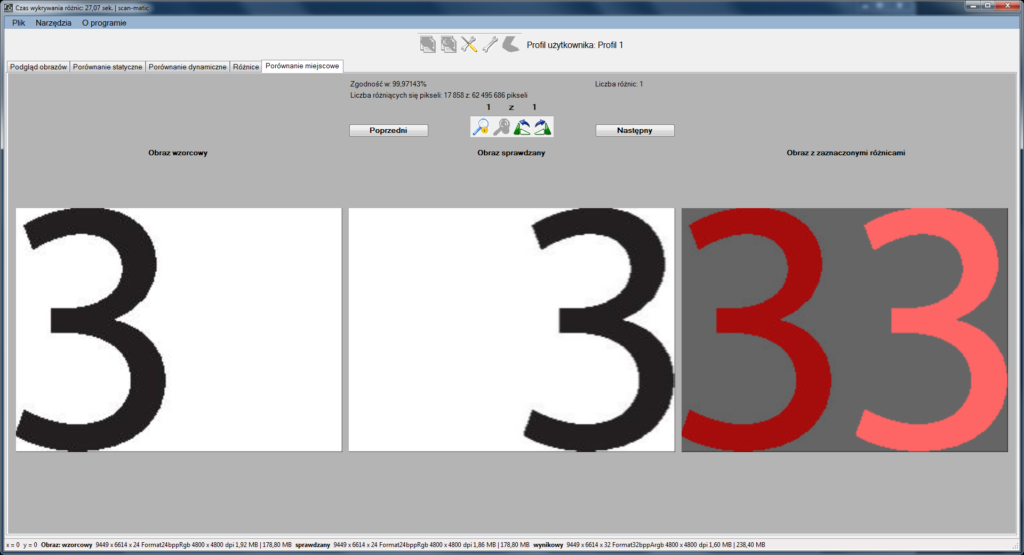Click the gray eraser-shaped toolbar icon

tap(511, 44)
